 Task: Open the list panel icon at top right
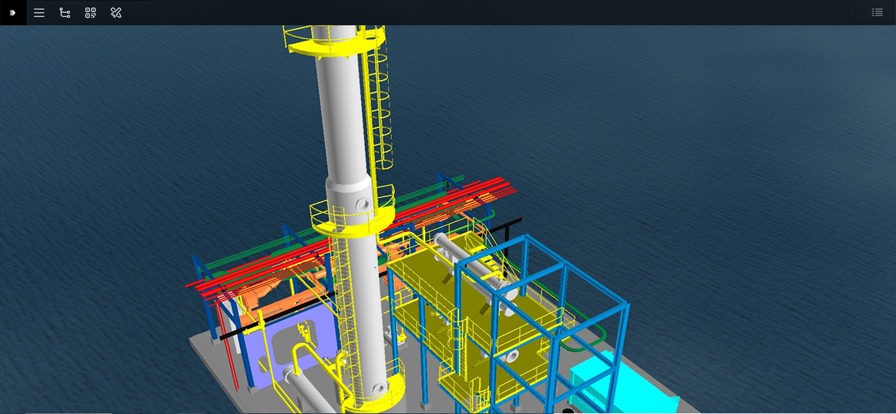(877, 13)
